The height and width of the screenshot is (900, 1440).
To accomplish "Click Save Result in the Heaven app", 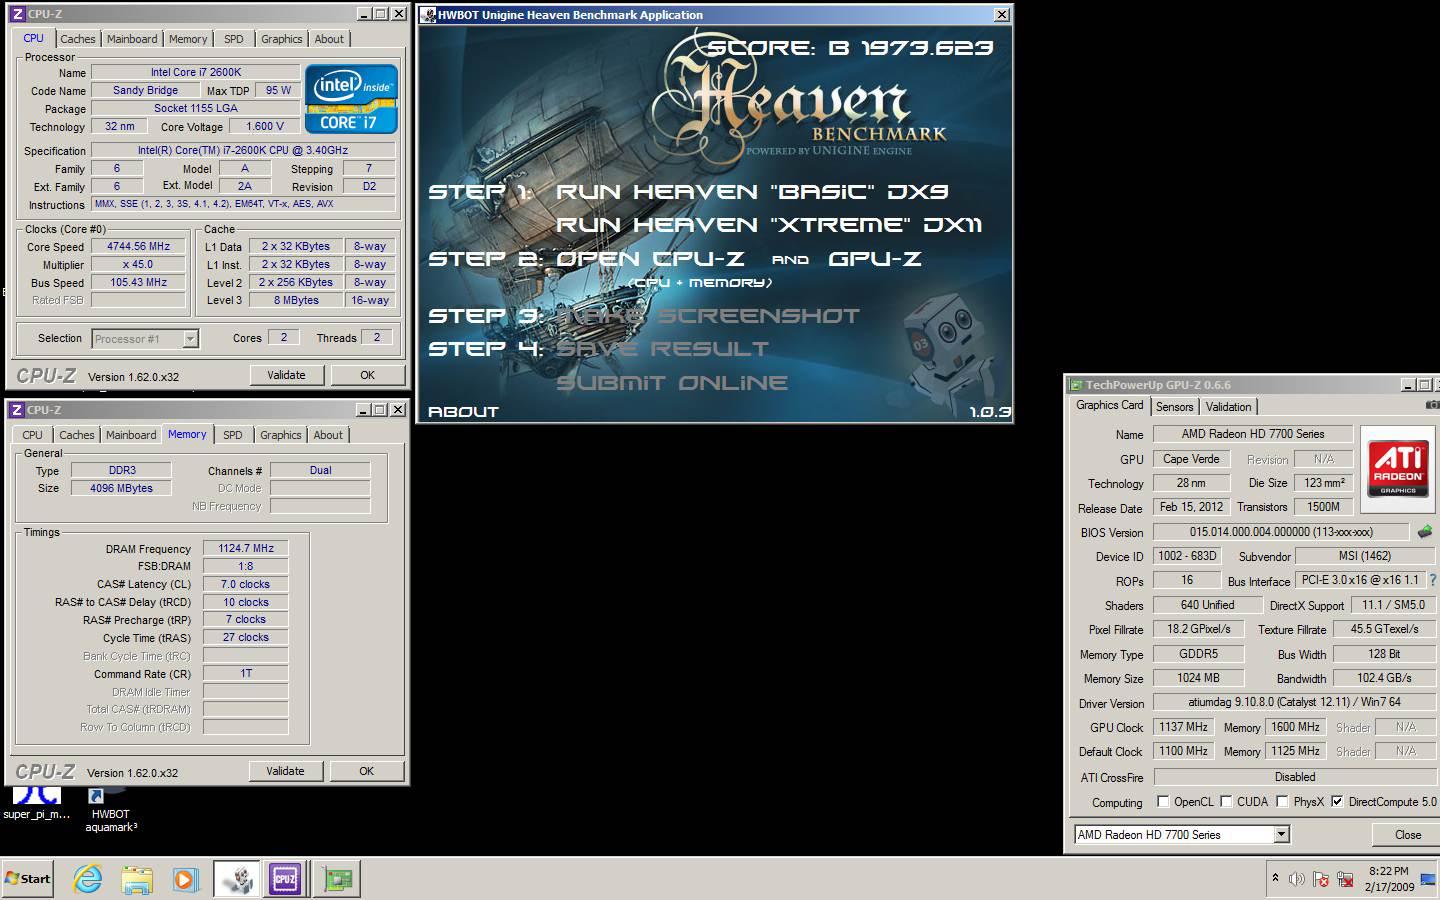I will [x=663, y=349].
